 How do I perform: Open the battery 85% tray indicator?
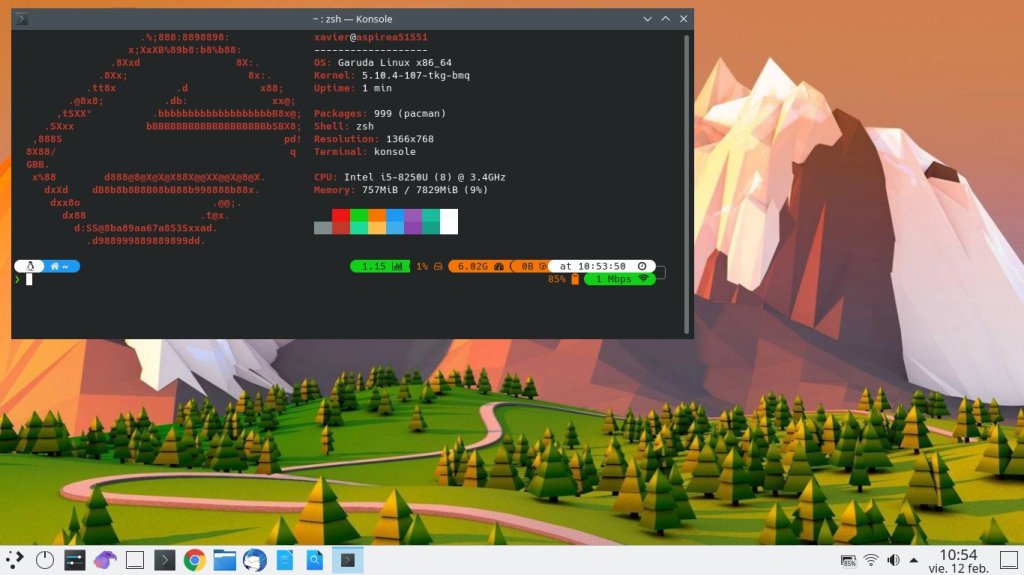(849, 560)
